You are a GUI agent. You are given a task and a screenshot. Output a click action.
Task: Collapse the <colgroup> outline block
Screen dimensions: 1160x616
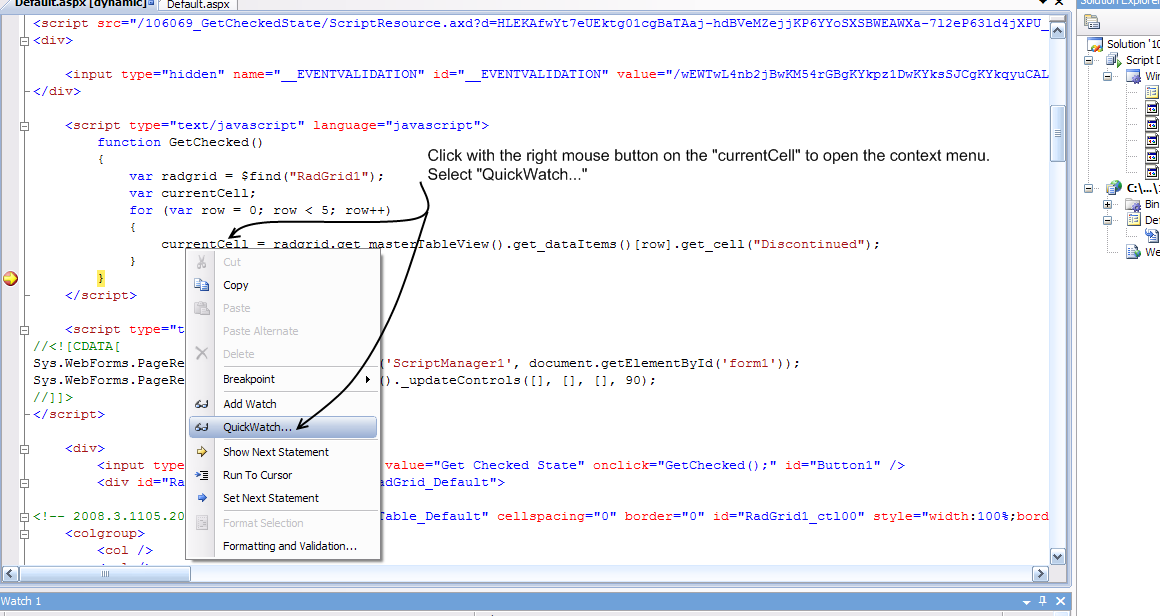pyautogui.click(x=24, y=534)
